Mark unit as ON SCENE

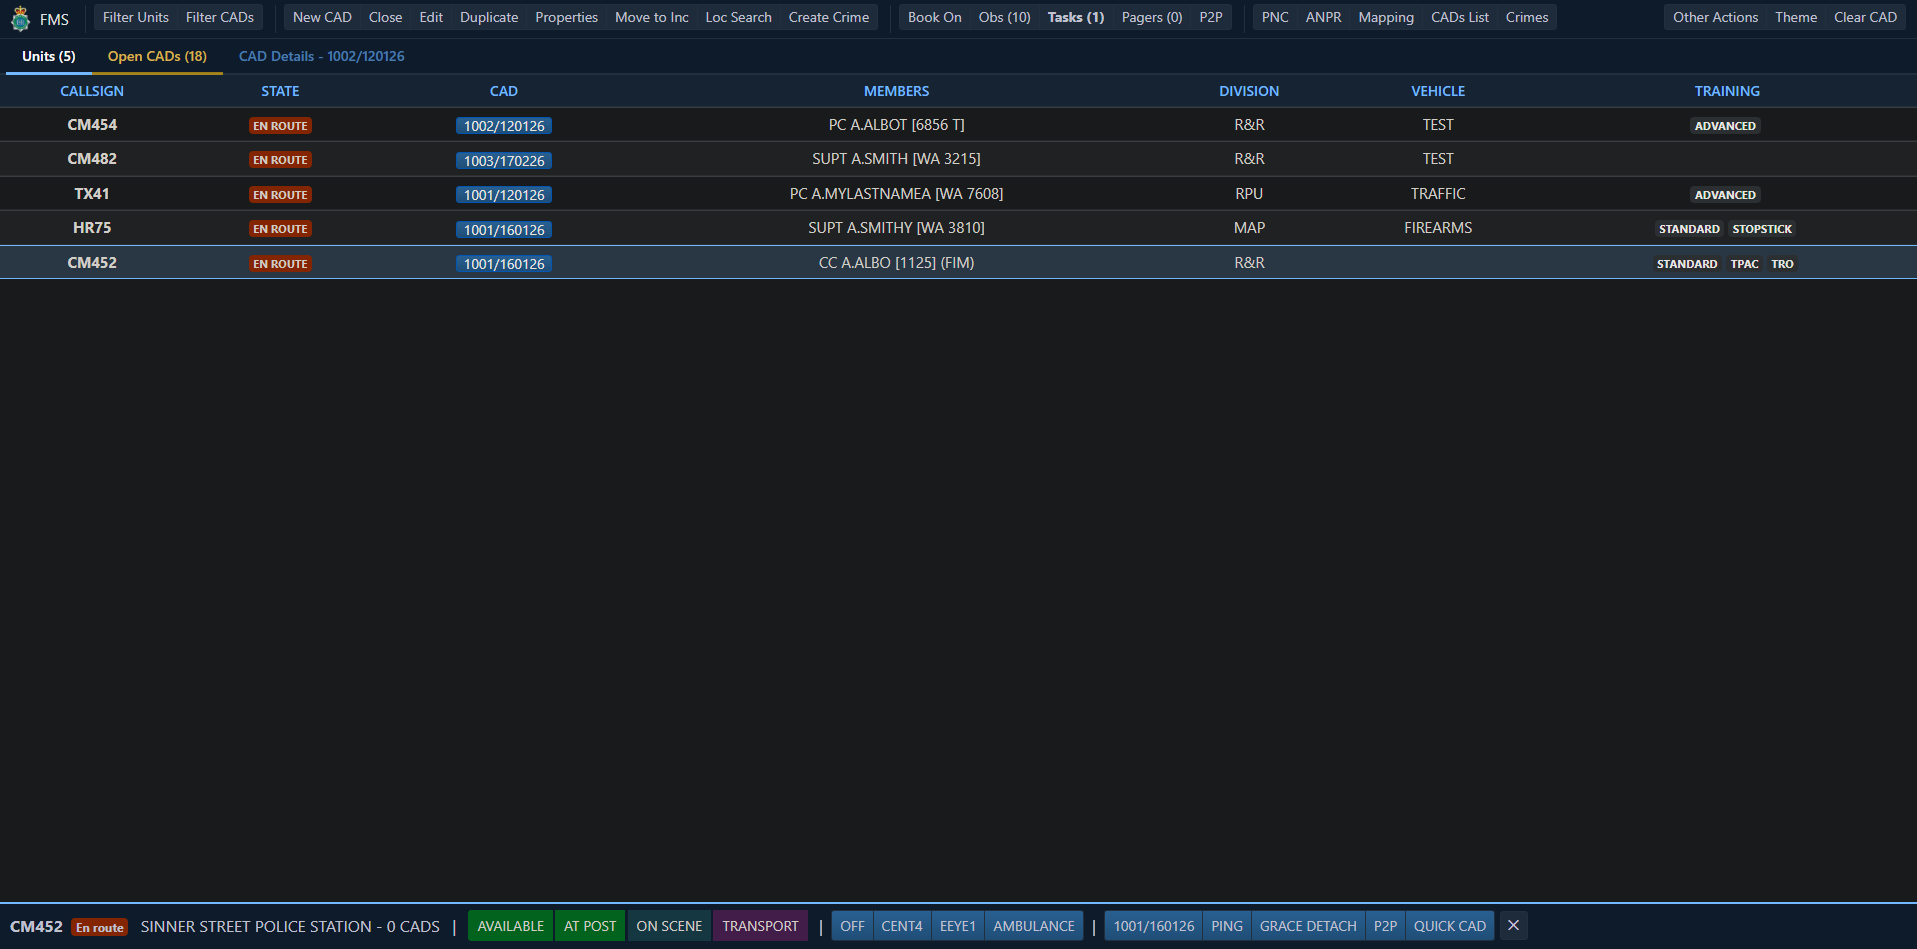669,926
